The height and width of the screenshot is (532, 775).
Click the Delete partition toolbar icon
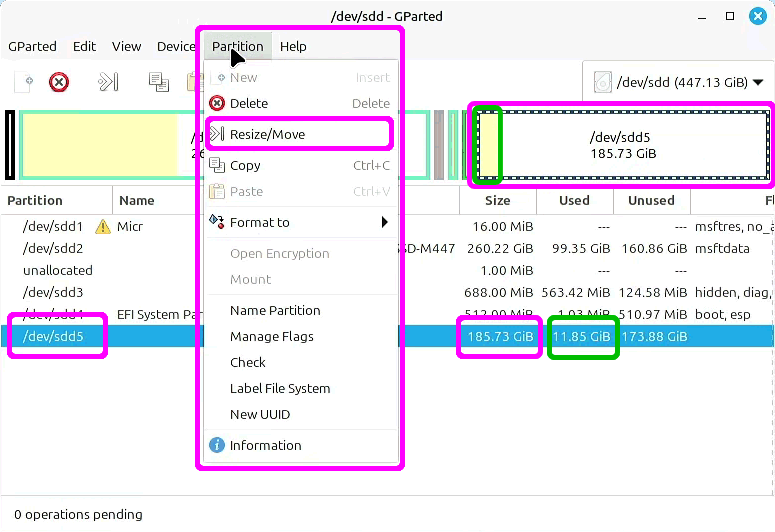59,82
